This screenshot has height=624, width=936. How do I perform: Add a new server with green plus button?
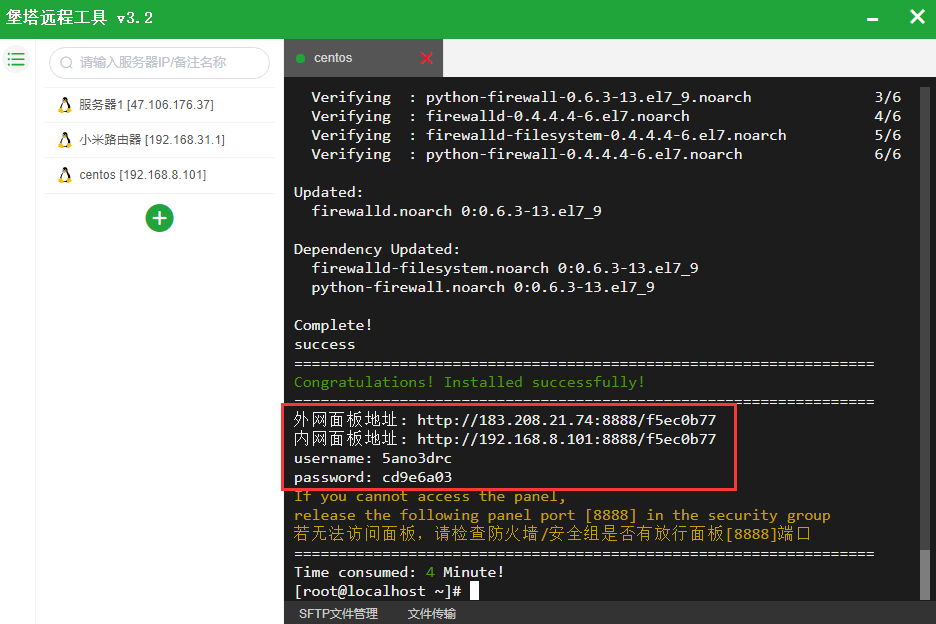[x=159, y=218]
